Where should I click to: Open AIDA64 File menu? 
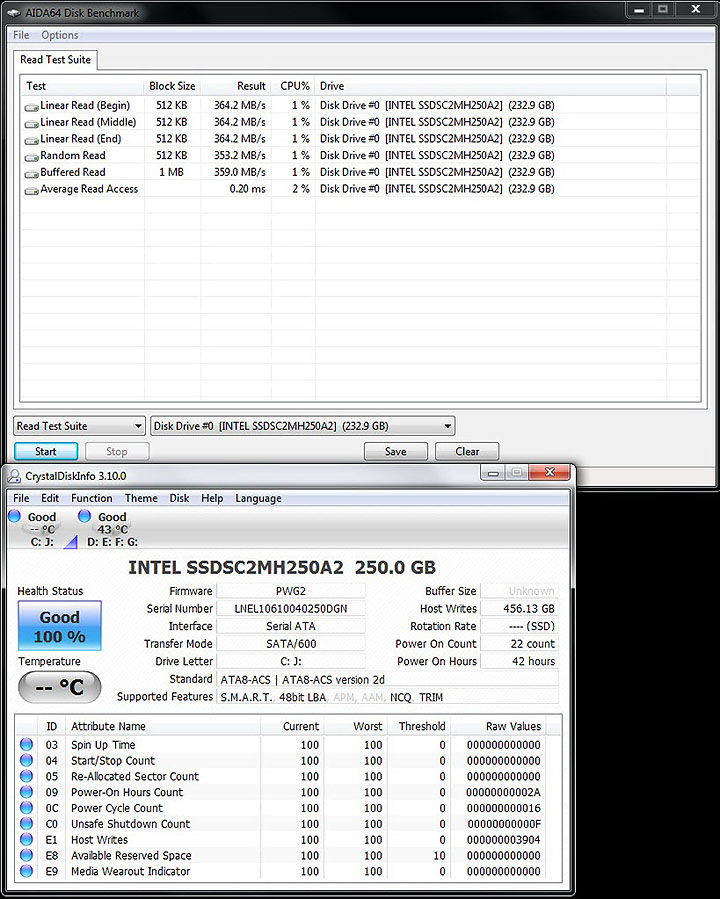tap(21, 35)
